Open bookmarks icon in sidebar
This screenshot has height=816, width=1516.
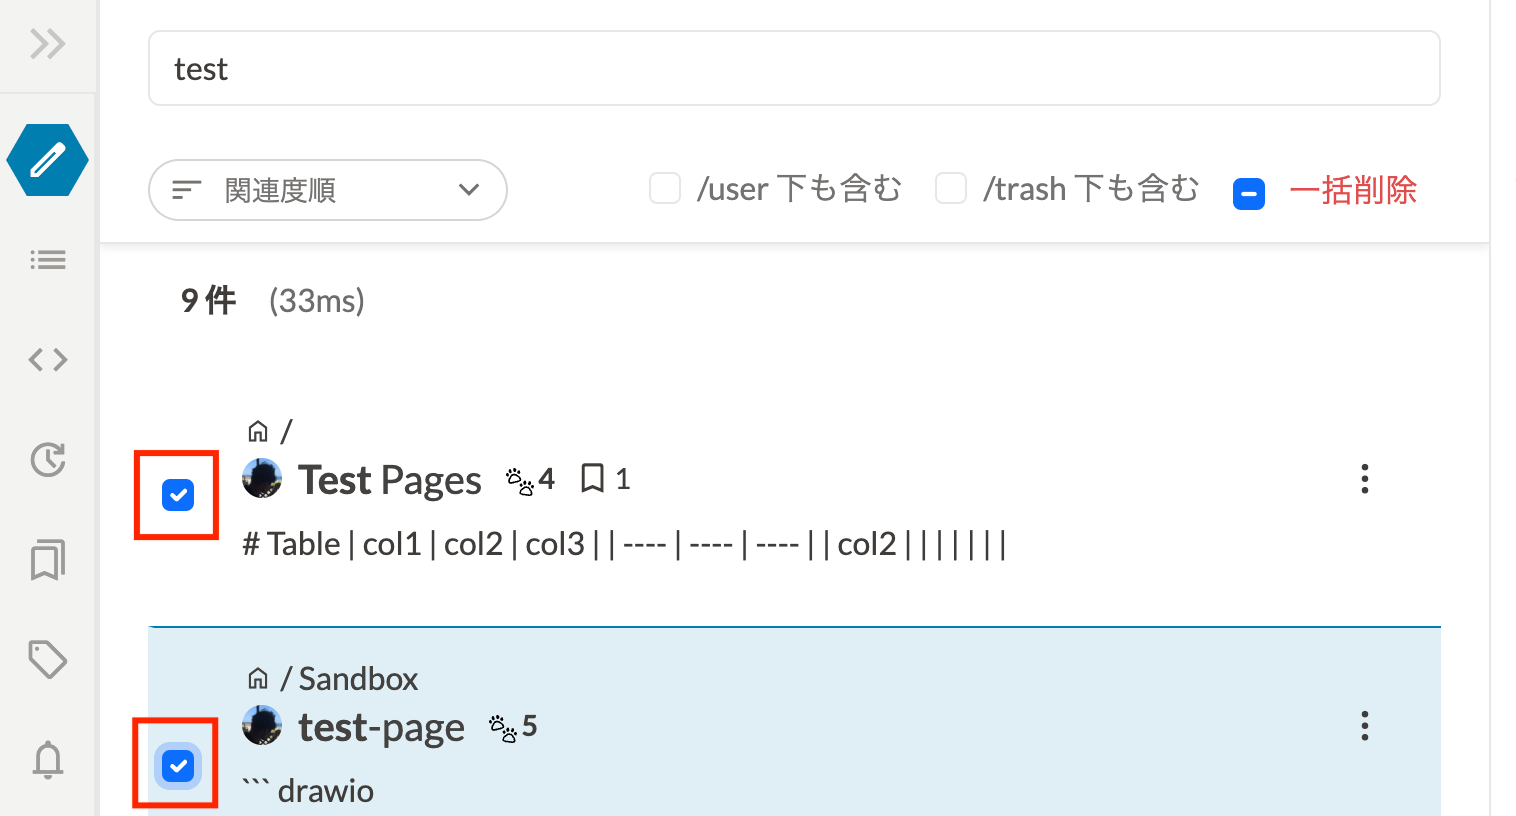47,560
